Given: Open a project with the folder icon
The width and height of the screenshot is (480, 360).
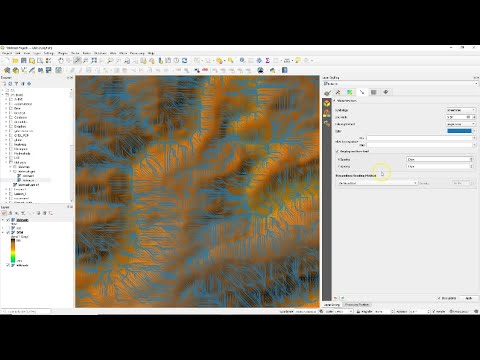Looking at the screenshot, I should click(x=15, y=61).
